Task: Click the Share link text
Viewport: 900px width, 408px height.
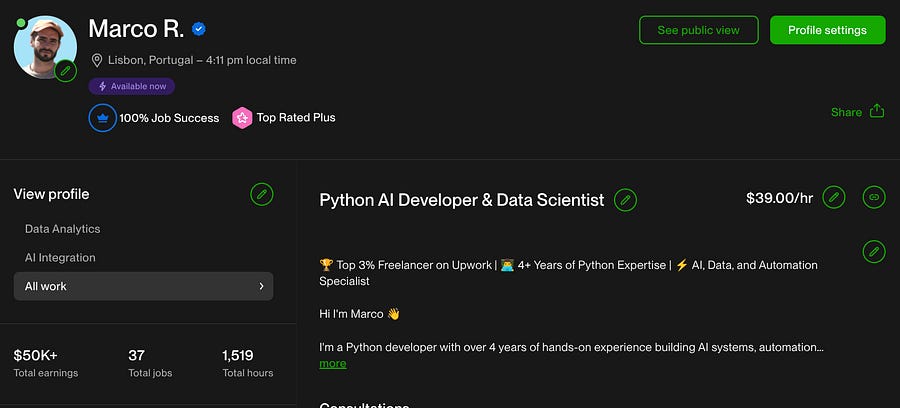Action: click(x=846, y=112)
